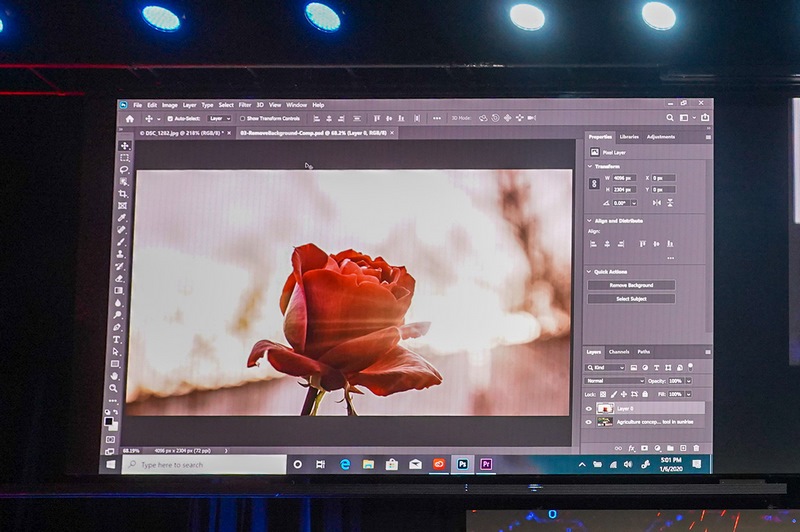Open the Fill dropdown arrow

689,394
